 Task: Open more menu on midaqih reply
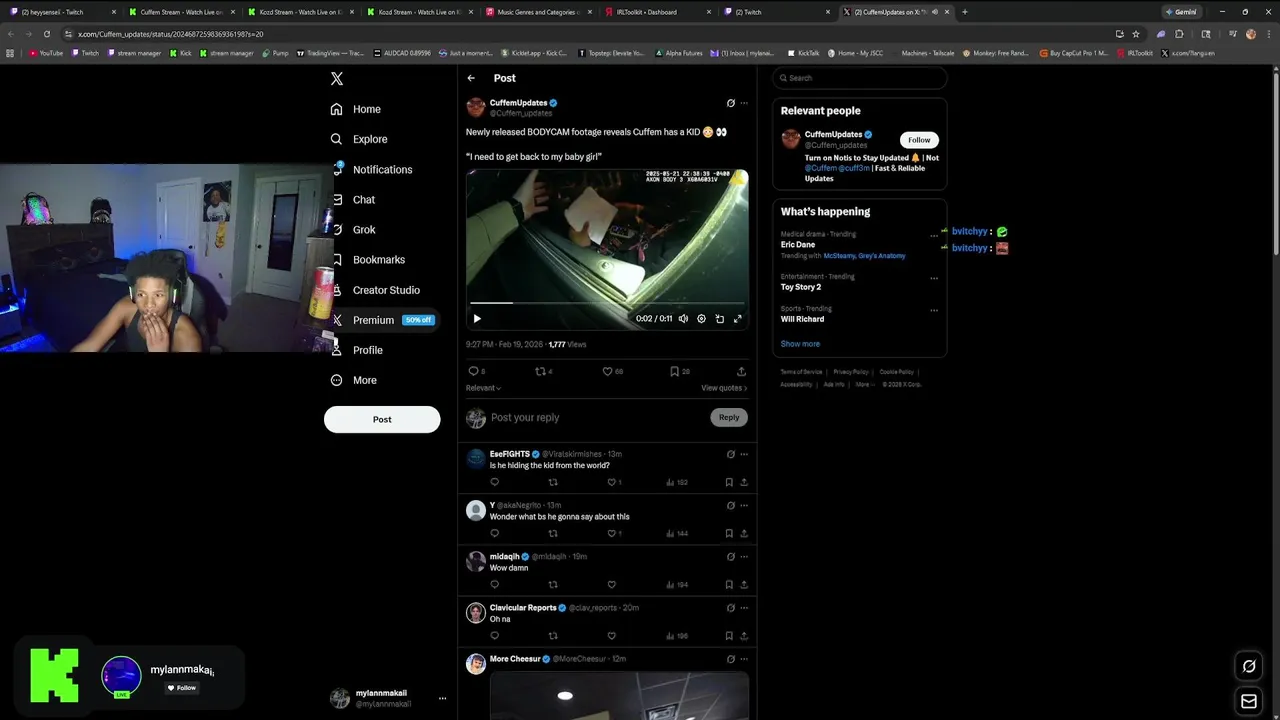click(x=743, y=556)
